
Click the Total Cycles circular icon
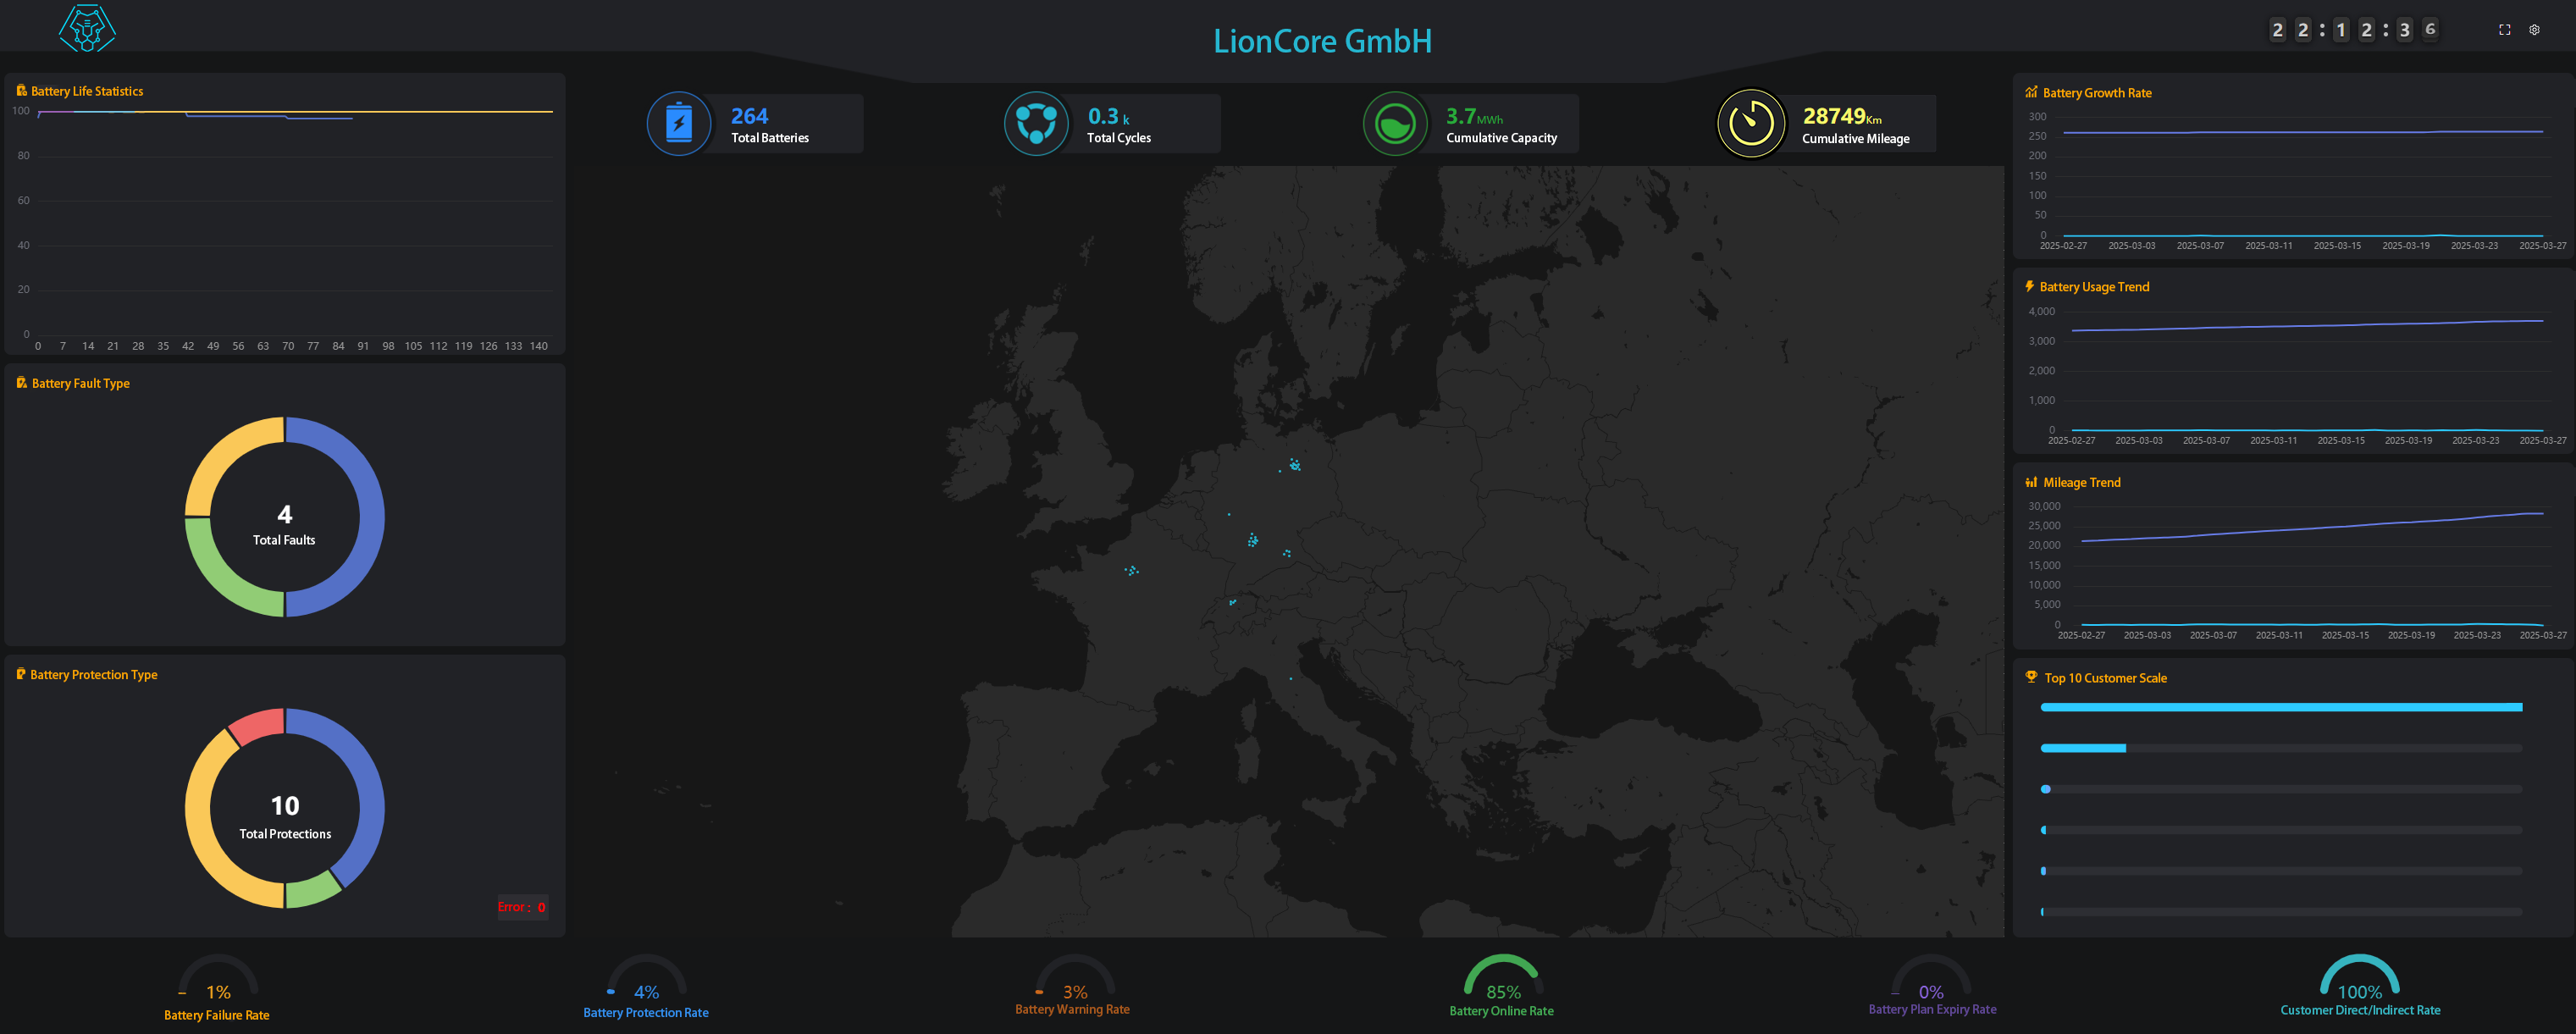coord(1036,124)
